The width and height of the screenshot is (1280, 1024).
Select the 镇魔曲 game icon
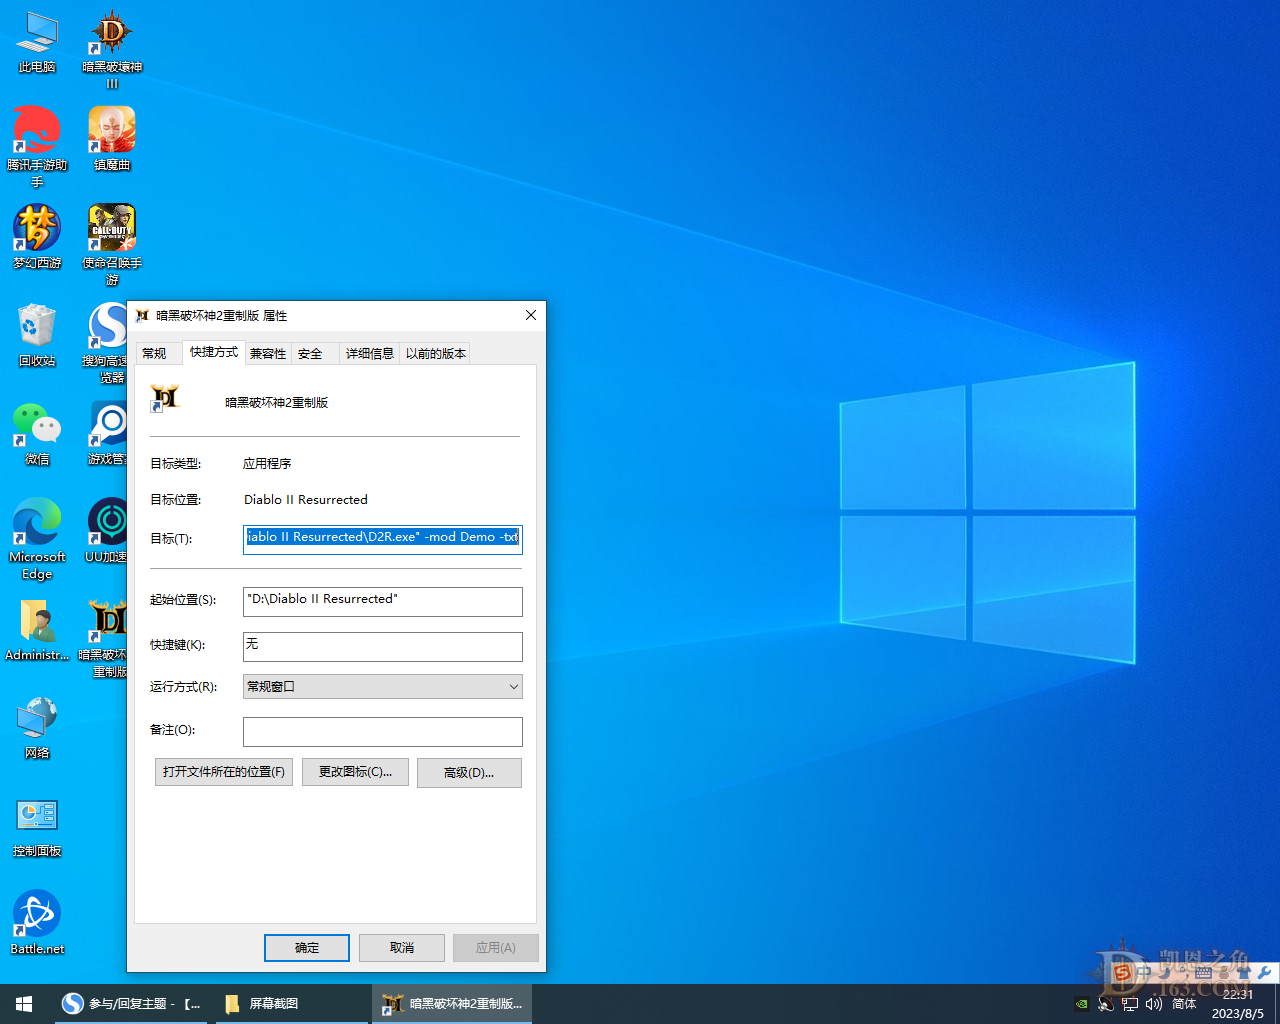(112, 139)
